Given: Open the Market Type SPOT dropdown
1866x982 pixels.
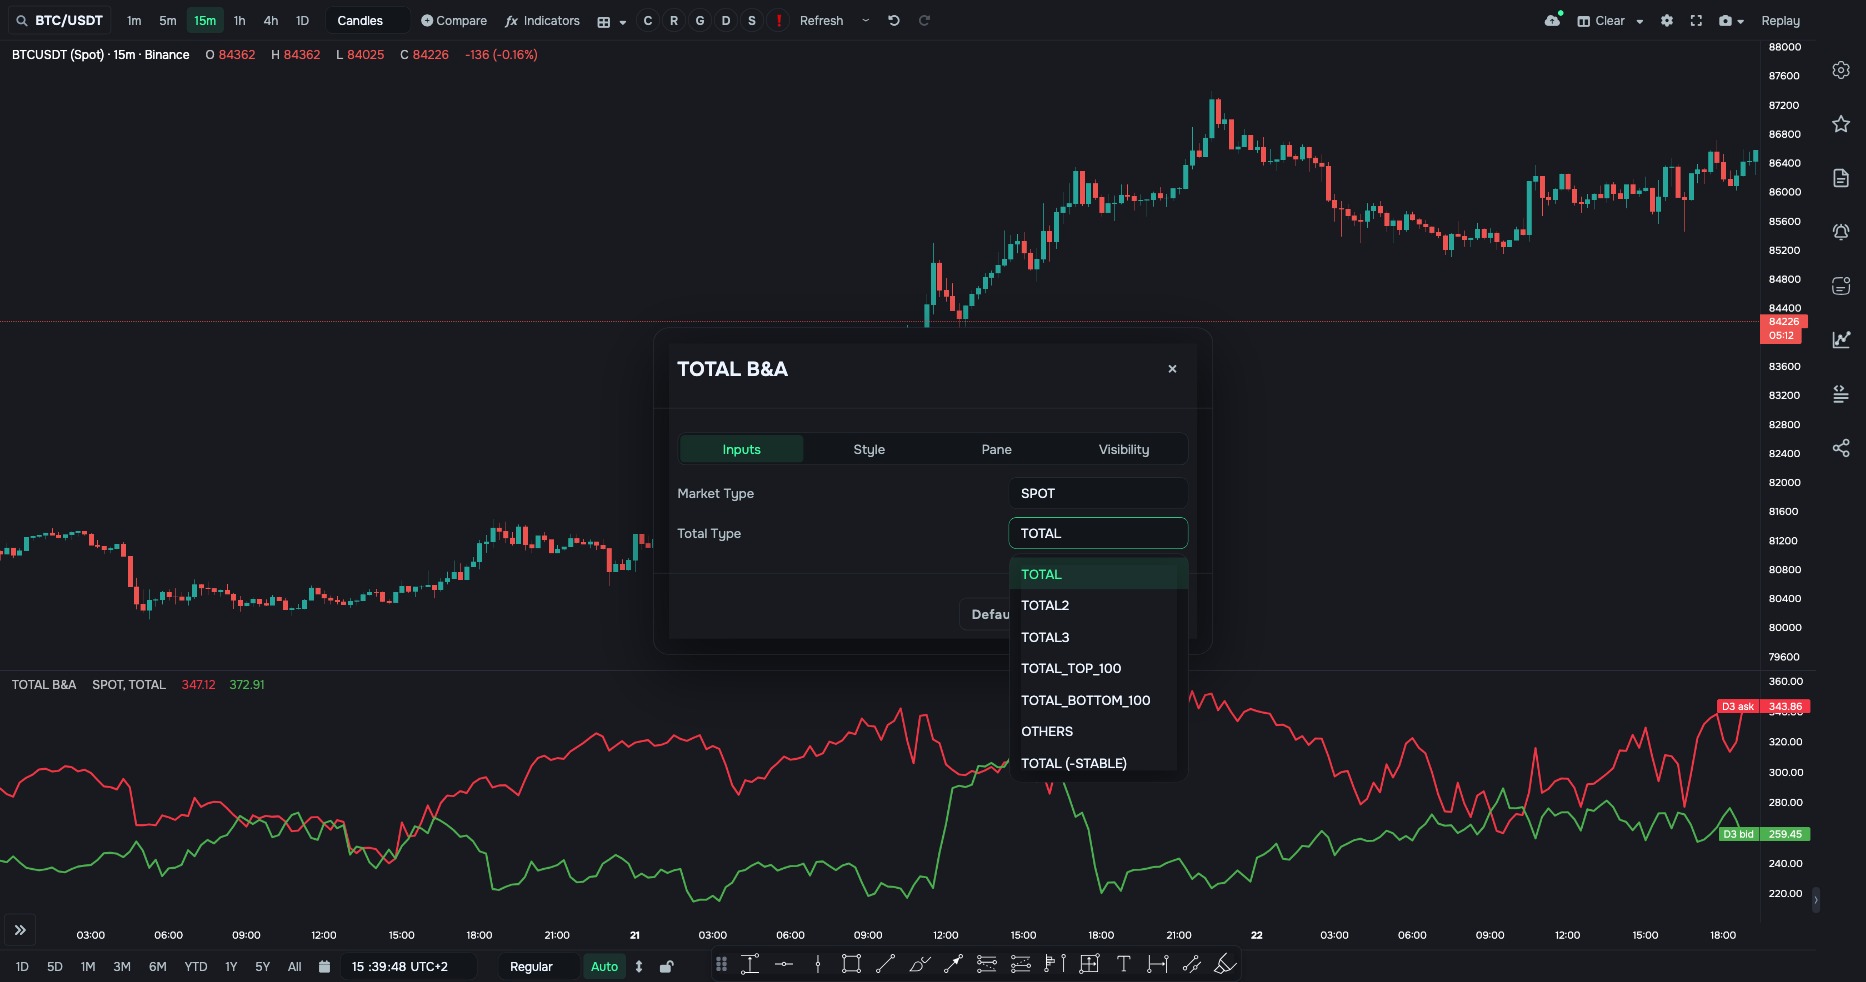Looking at the screenshot, I should pyautogui.click(x=1098, y=493).
